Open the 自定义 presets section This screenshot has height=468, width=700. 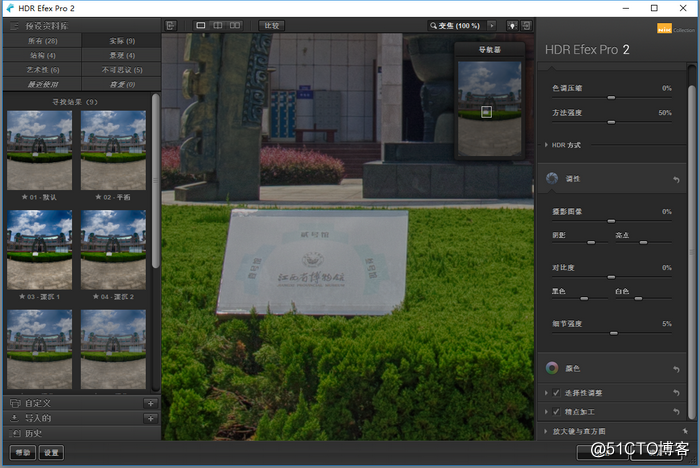click(82, 403)
